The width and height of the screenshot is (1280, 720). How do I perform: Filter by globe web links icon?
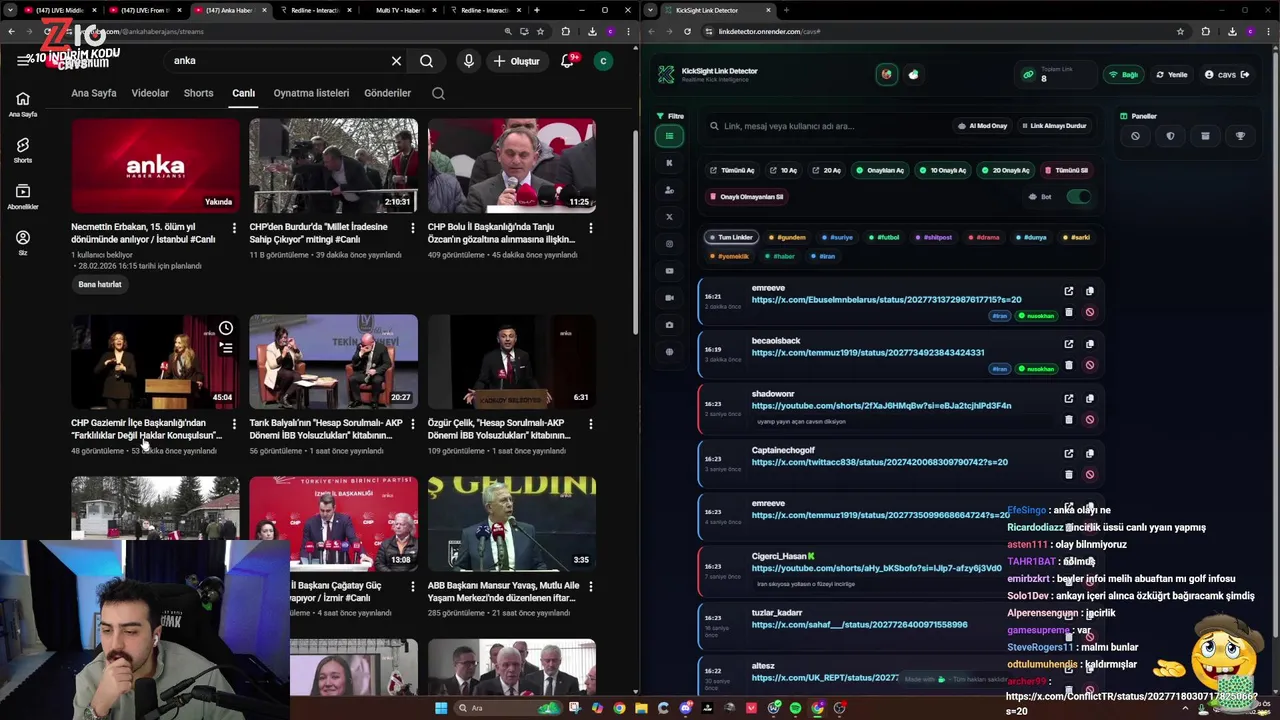coord(670,352)
